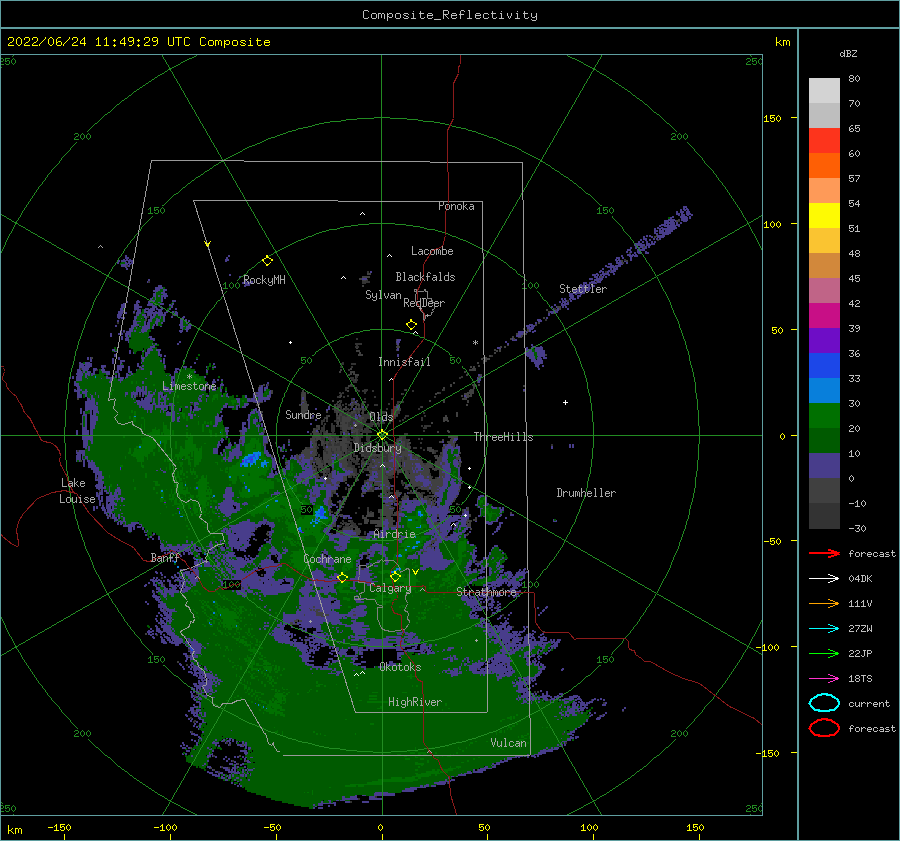The width and height of the screenshot is (900, 841).
Task: Select the slate blue 0-10 dBZ swatch
Action: pos(824,466)
